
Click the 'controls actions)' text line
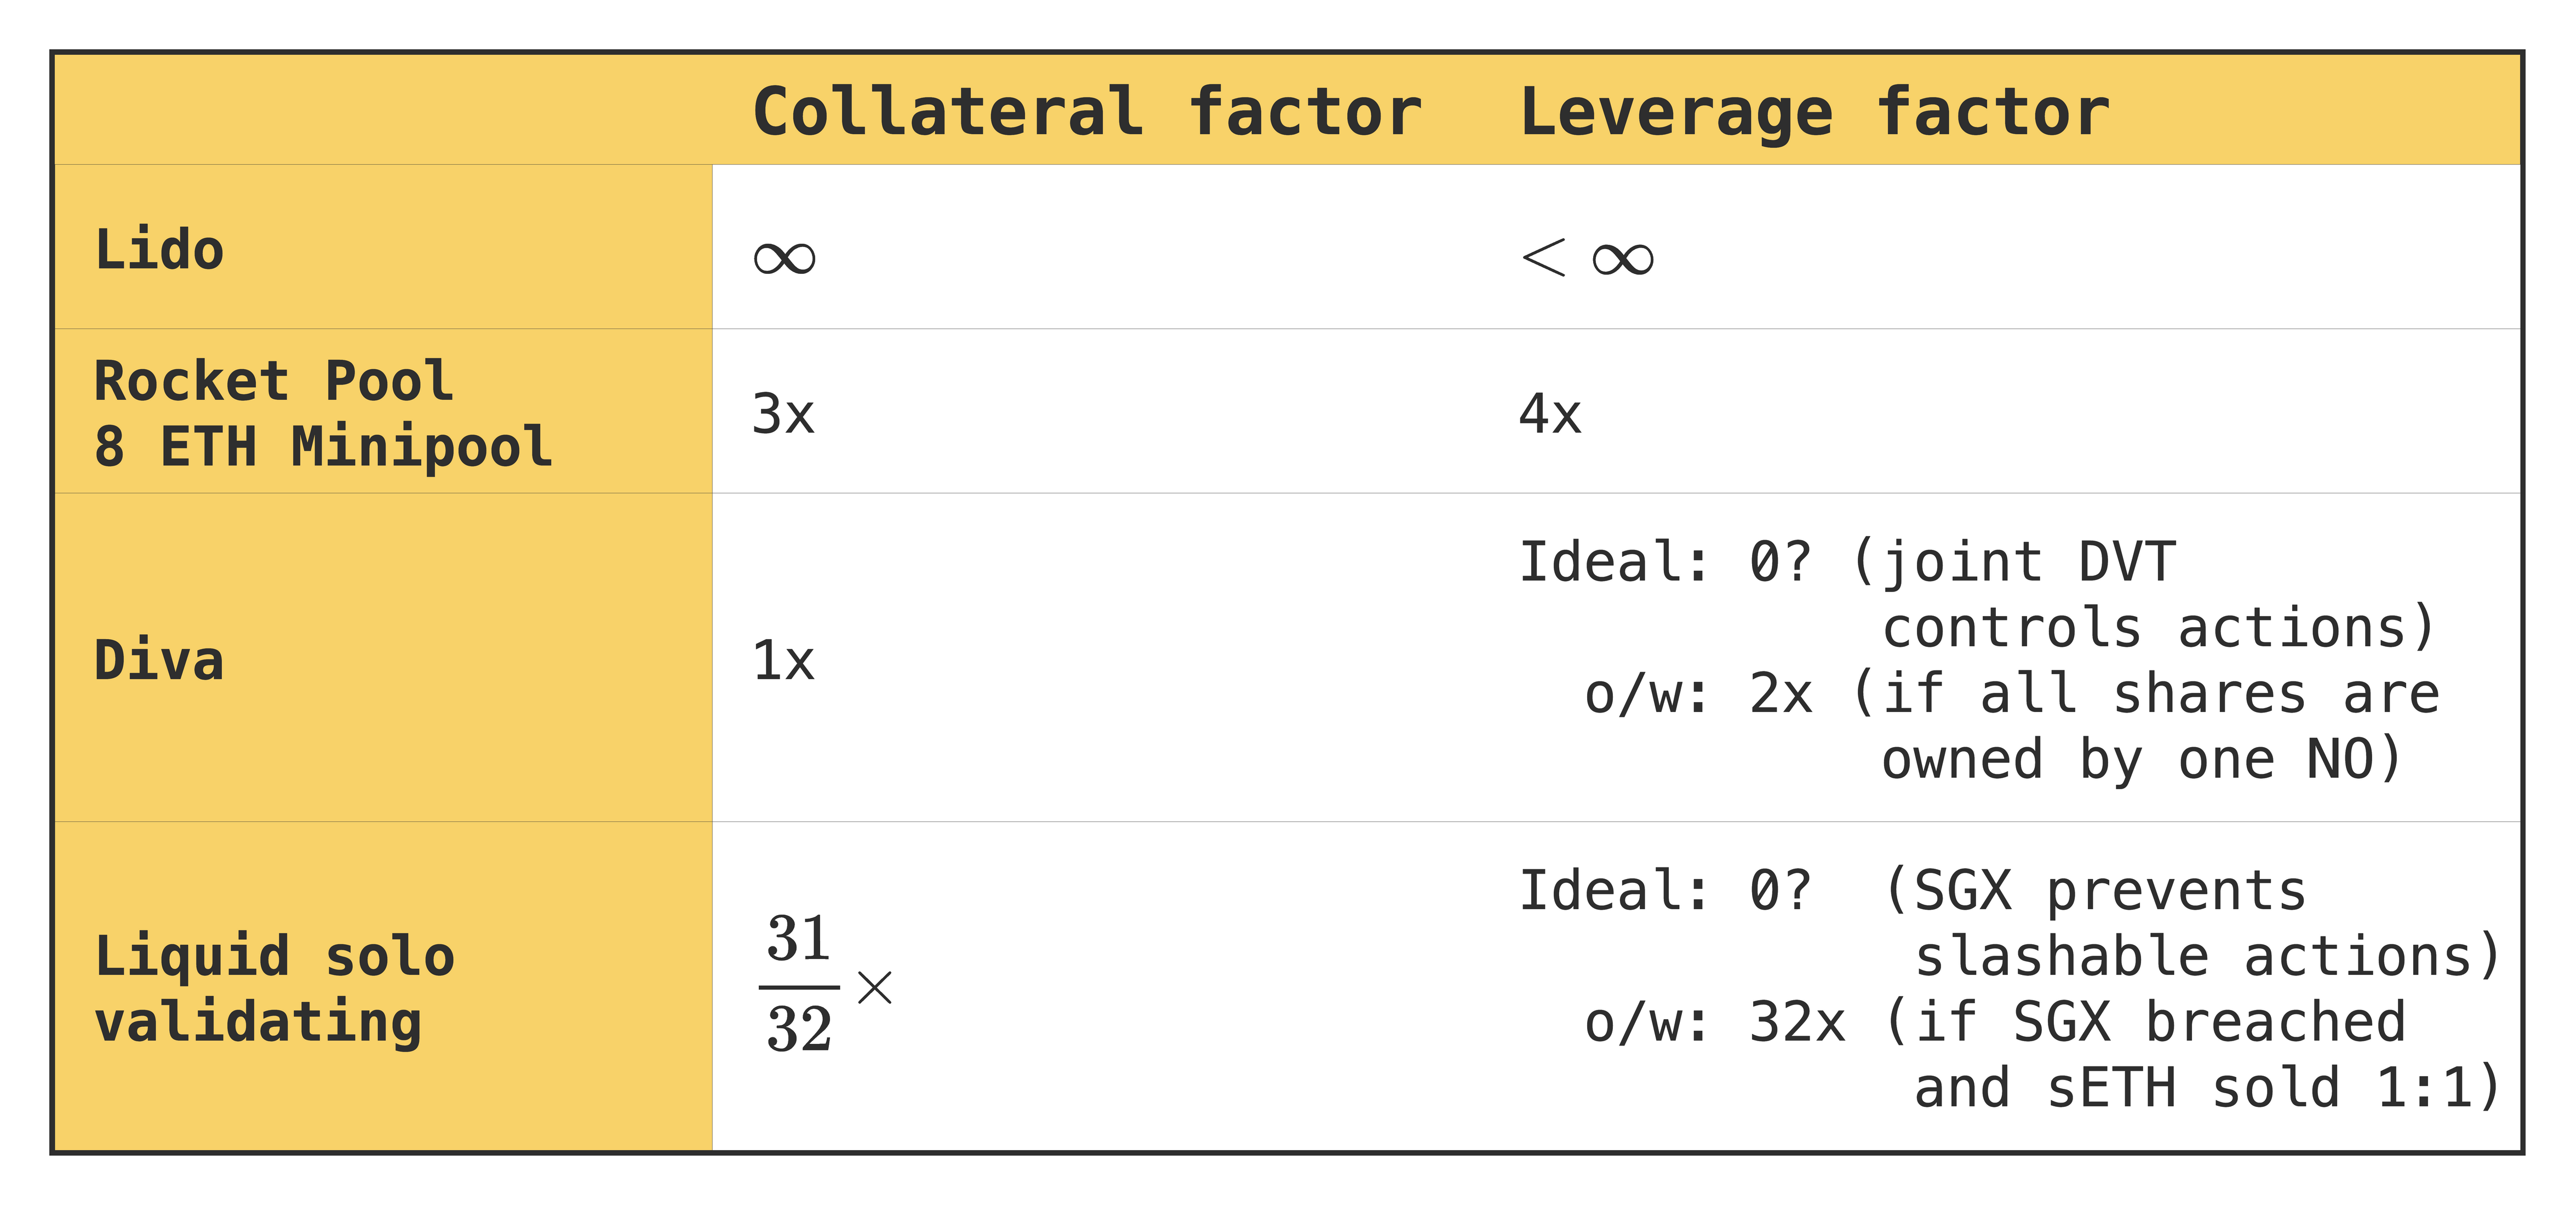[2160, 627]
